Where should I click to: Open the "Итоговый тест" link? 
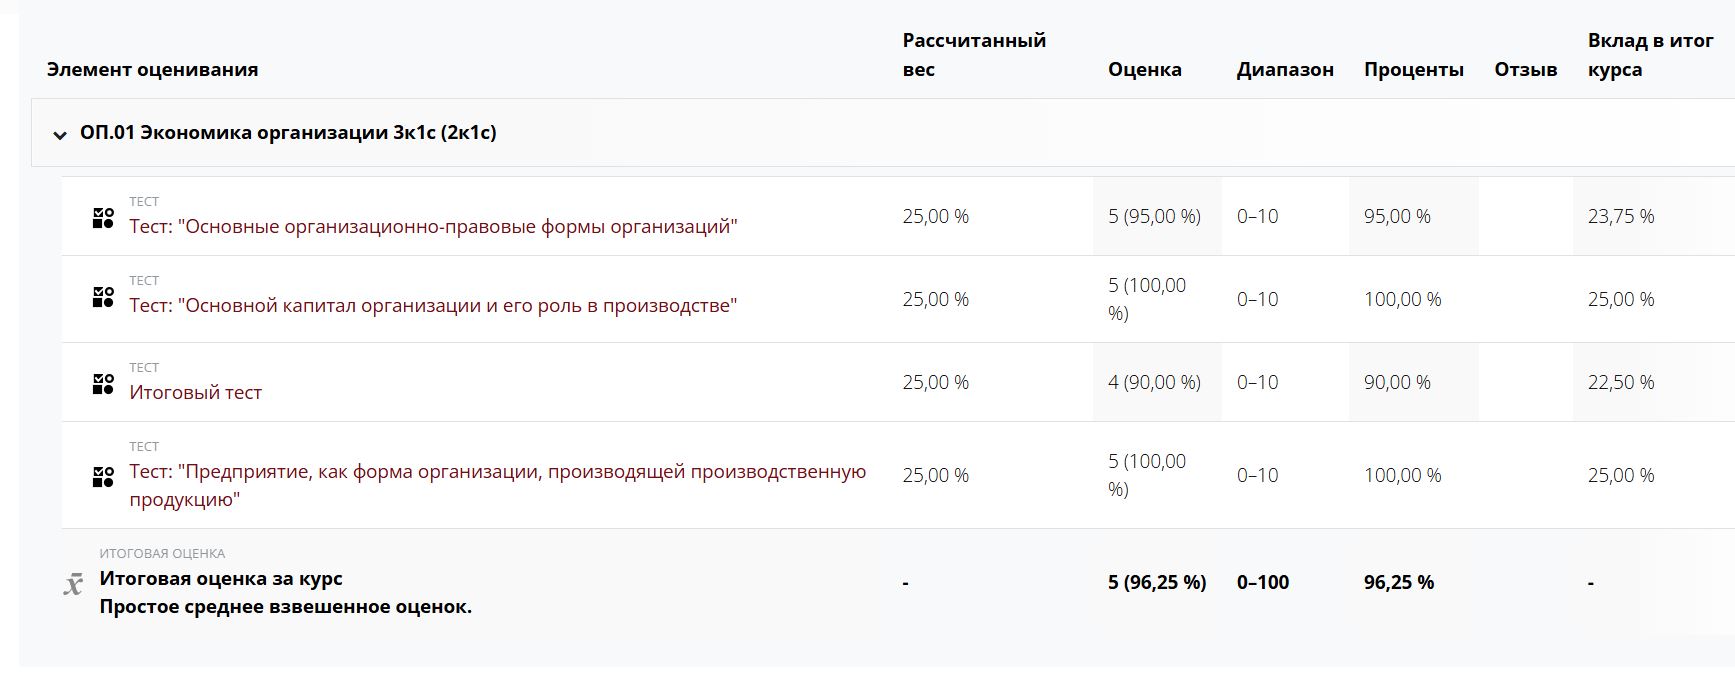[195, 393]
